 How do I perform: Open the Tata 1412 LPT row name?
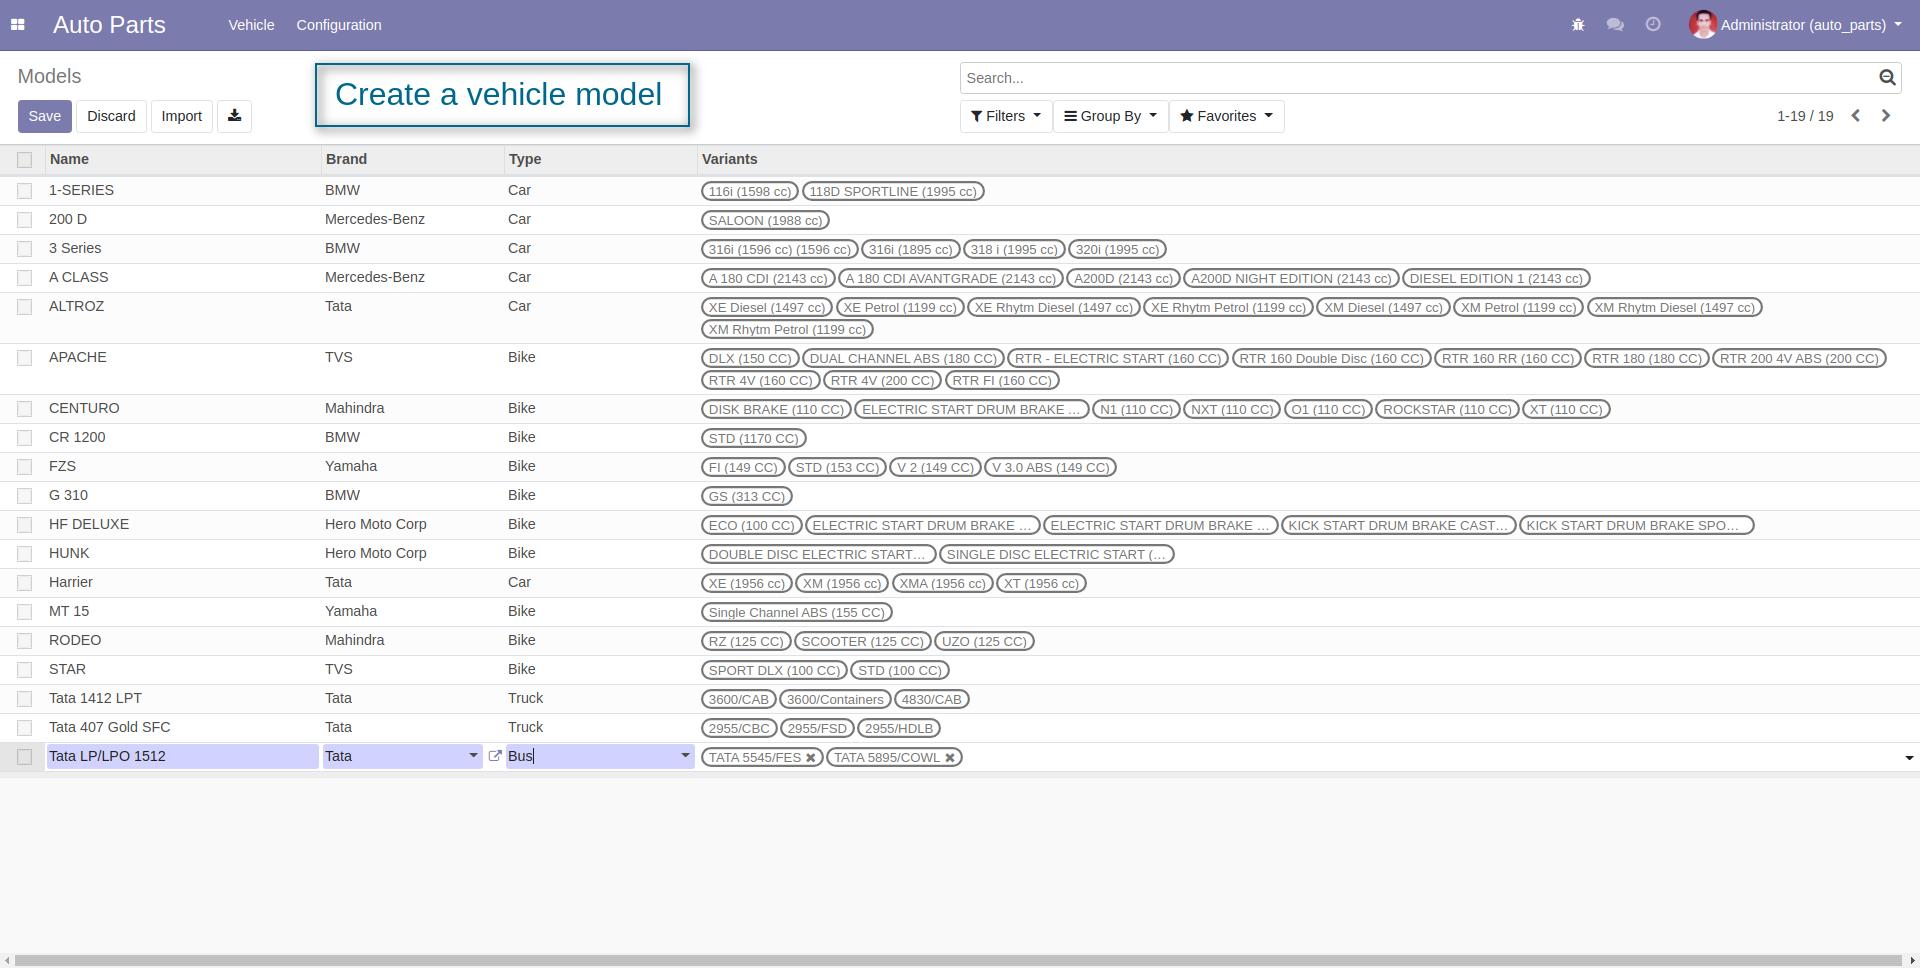coord(95,698)
